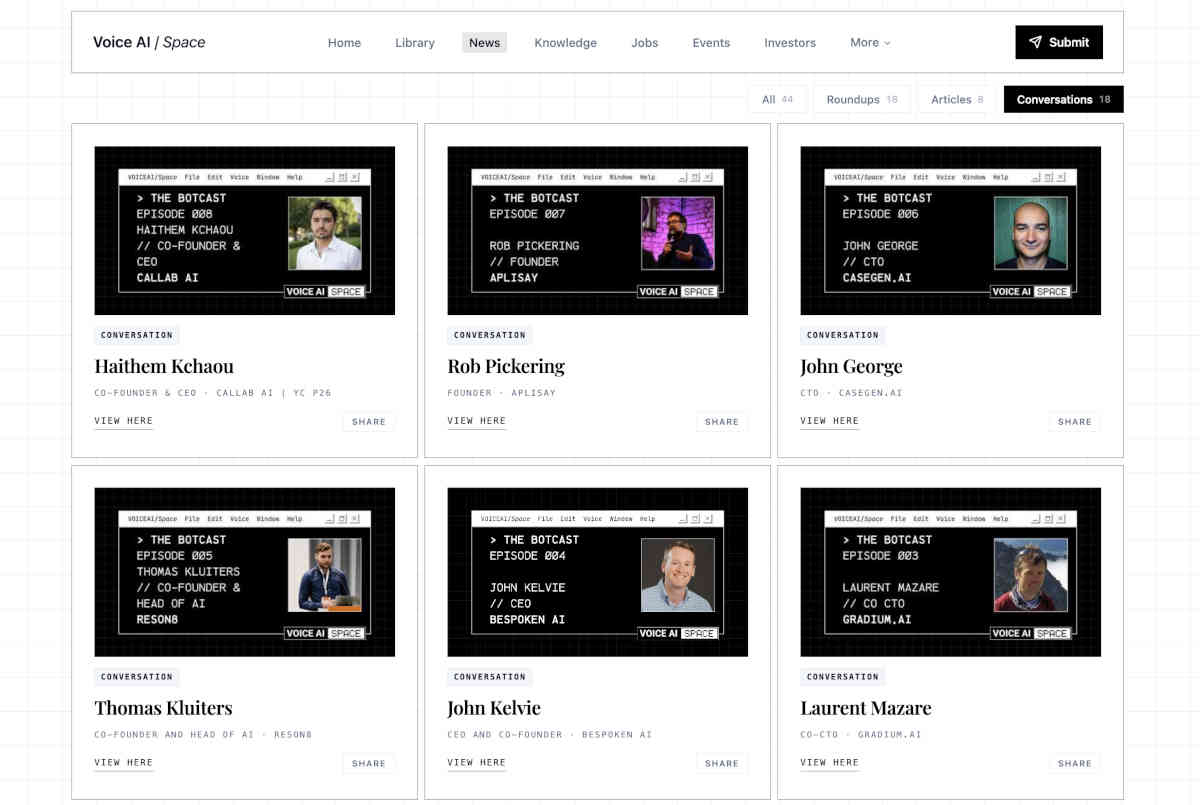Open the Investors section

click(790, 43)
